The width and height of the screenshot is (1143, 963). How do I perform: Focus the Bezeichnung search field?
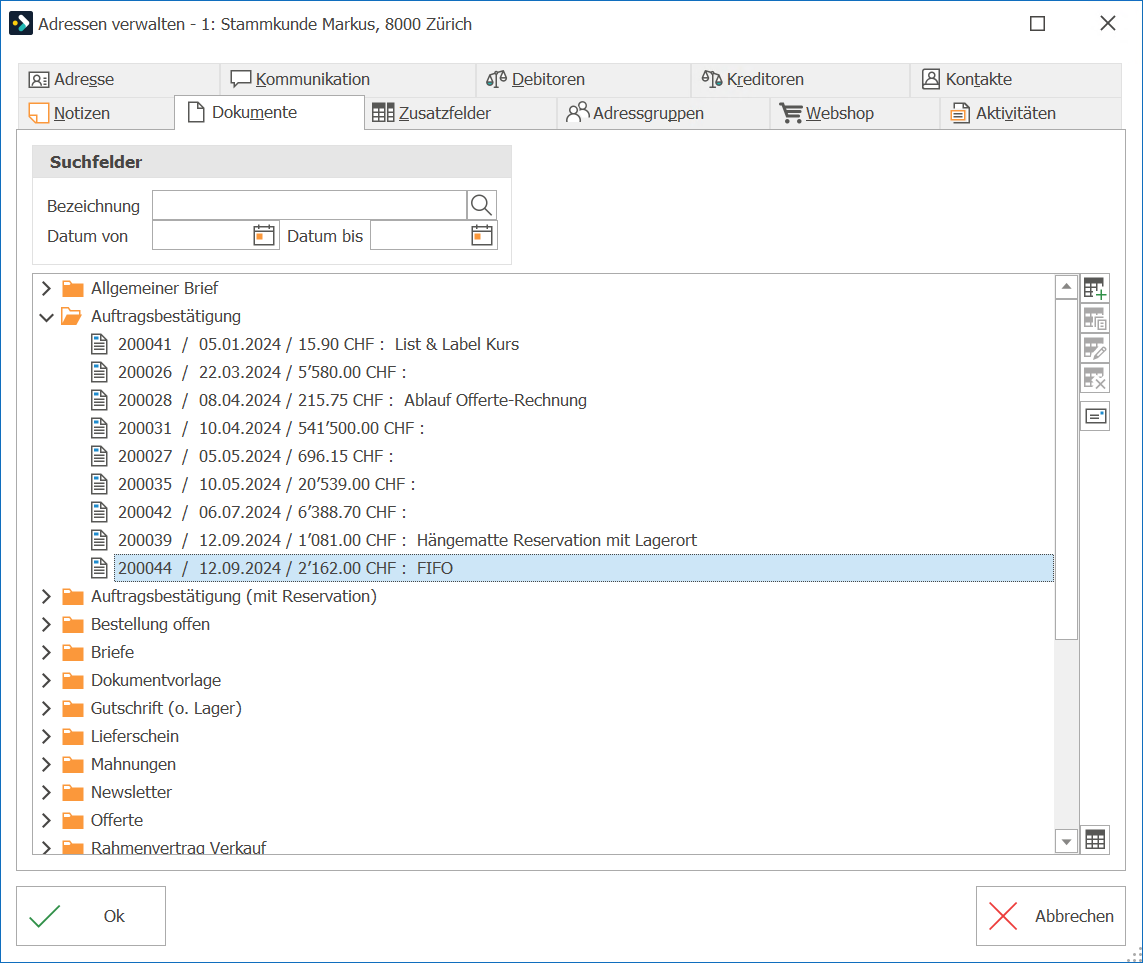[x=309, y=206]
